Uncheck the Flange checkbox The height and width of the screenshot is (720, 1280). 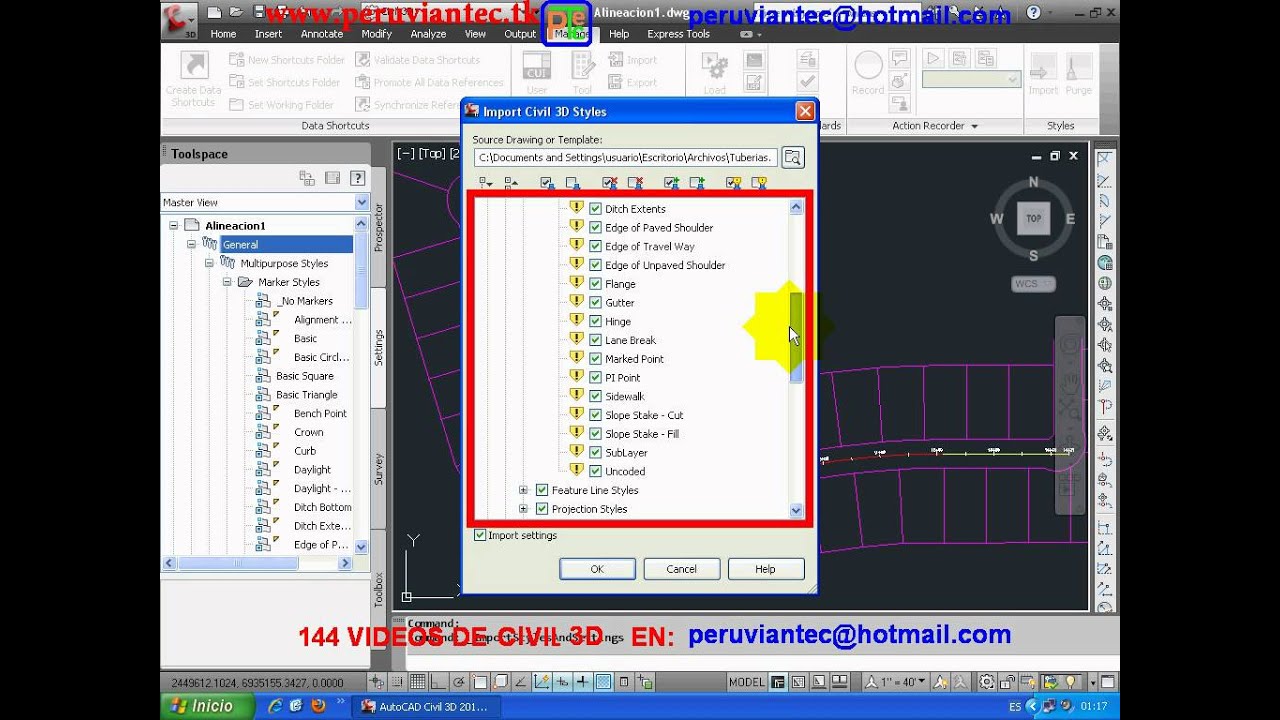(x=596, y=284)
